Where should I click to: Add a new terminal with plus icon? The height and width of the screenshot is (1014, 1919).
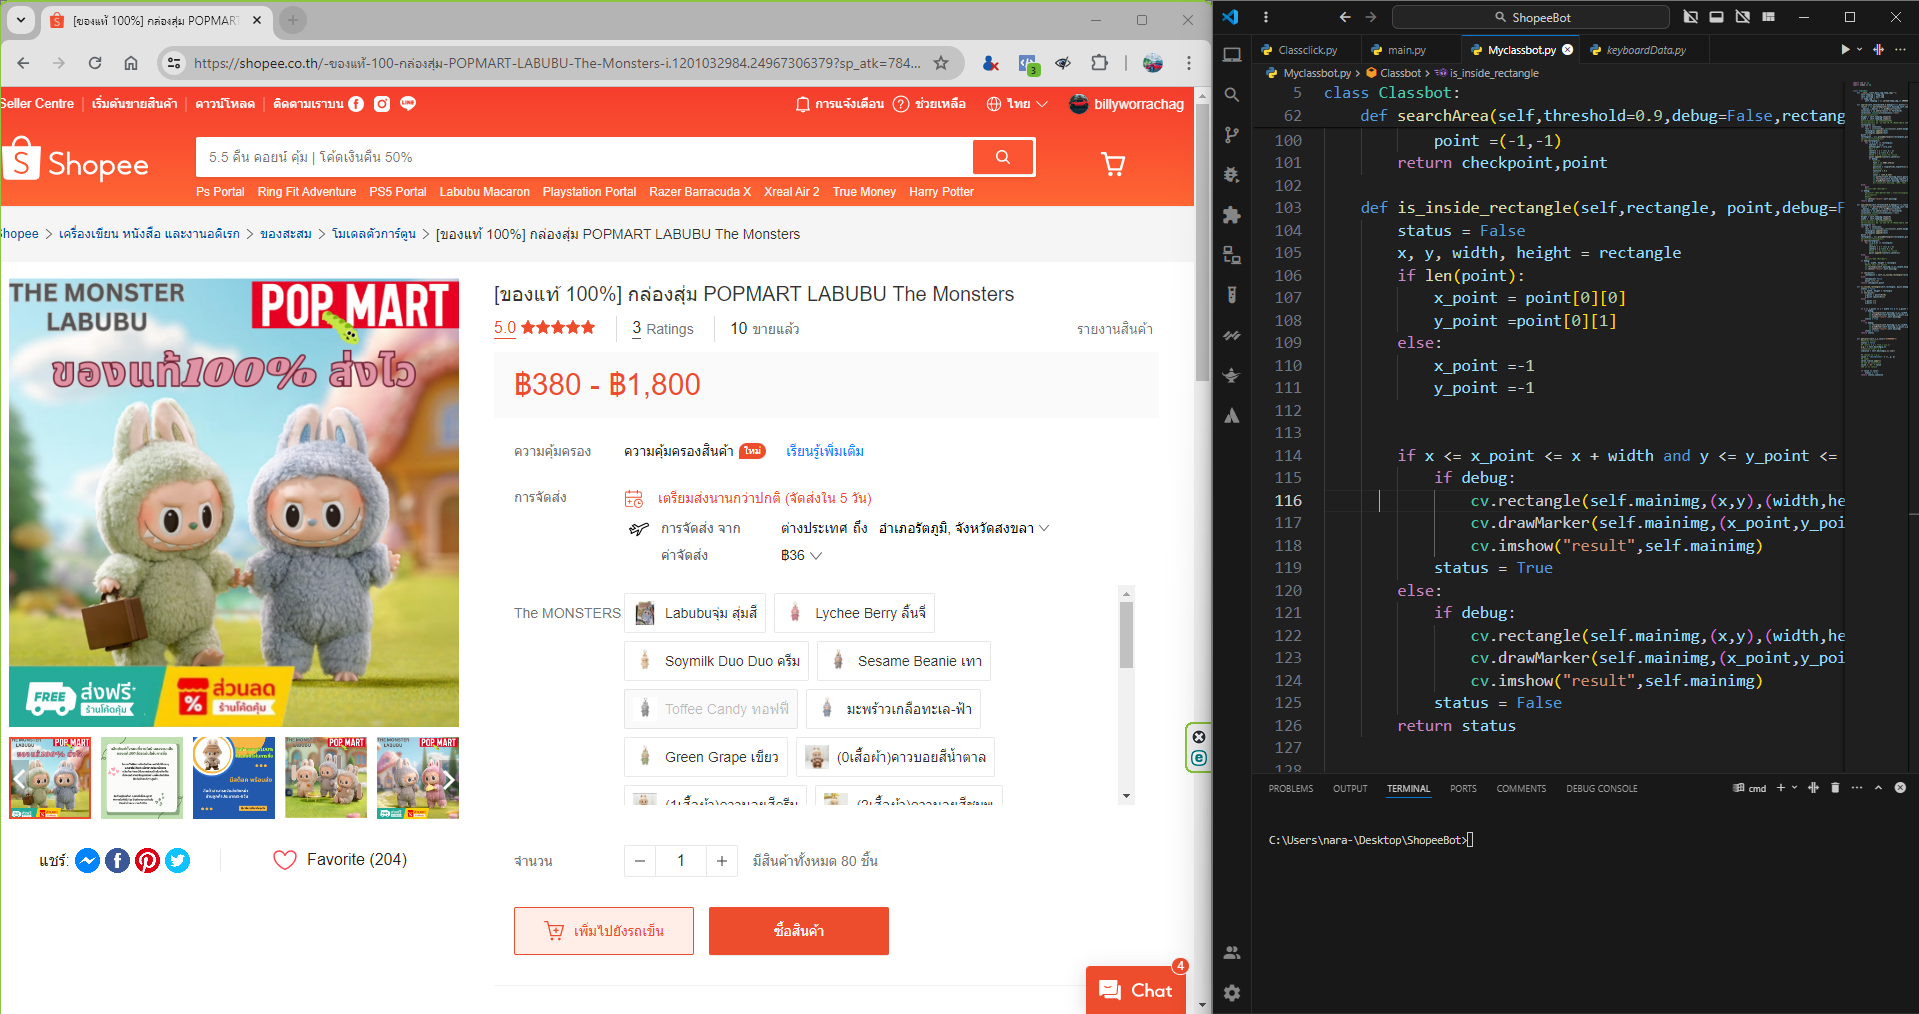[1780, 788]
